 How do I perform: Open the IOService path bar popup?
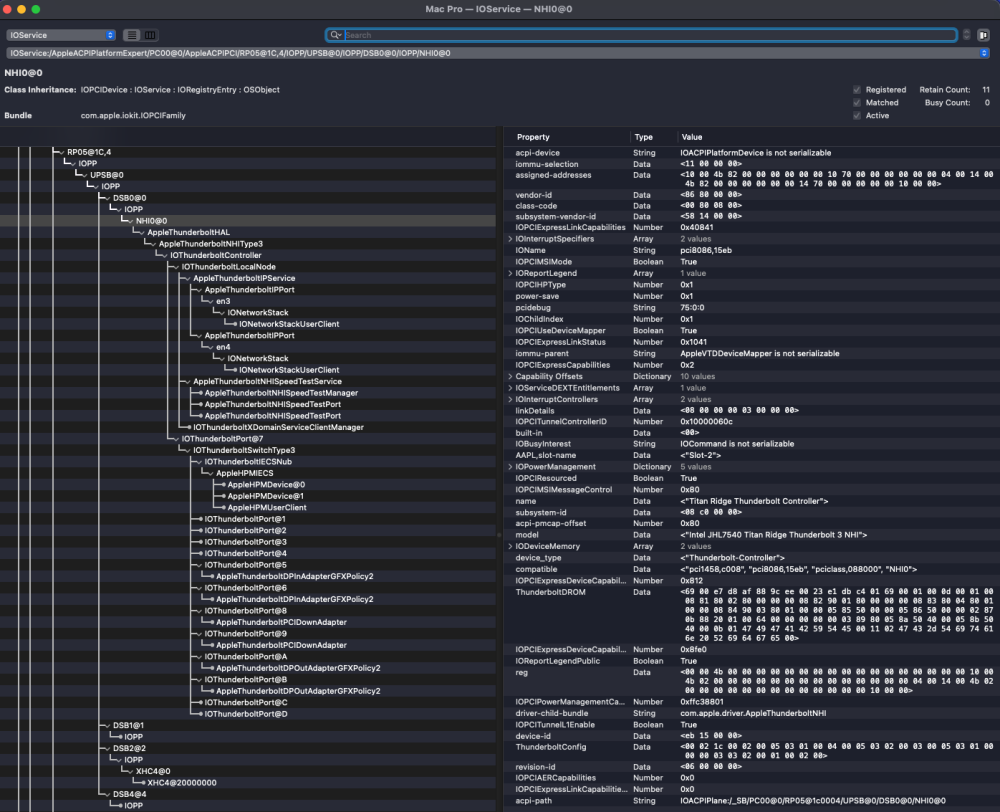pyautogui.click(x=498, y=53)
